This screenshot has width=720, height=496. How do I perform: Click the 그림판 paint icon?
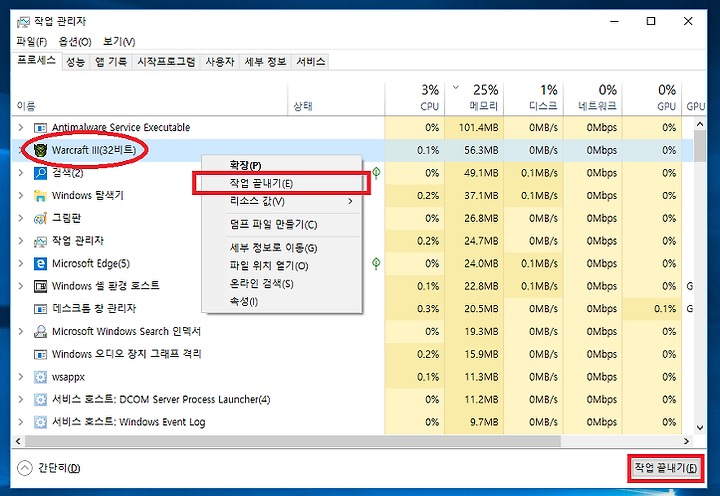point(40,218)
